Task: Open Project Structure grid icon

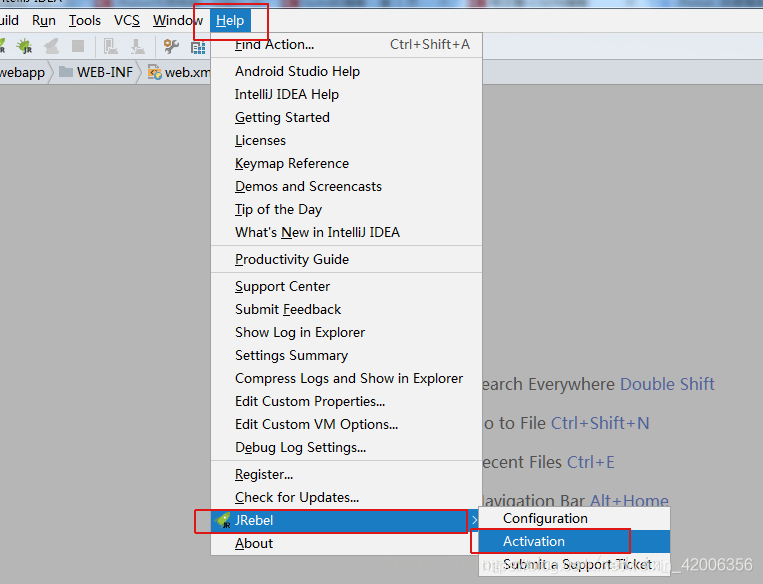Action: [x=198, y=48]
